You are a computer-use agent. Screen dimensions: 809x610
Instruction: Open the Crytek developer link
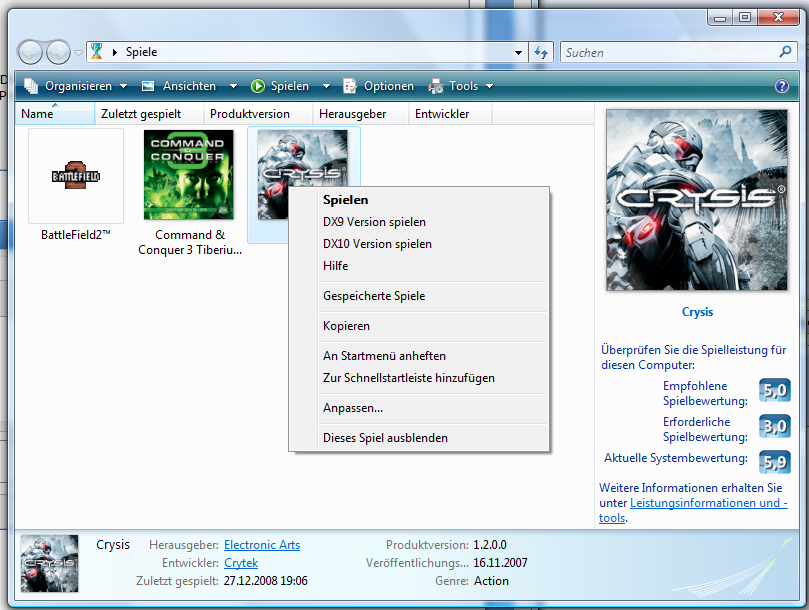(241, 563)
